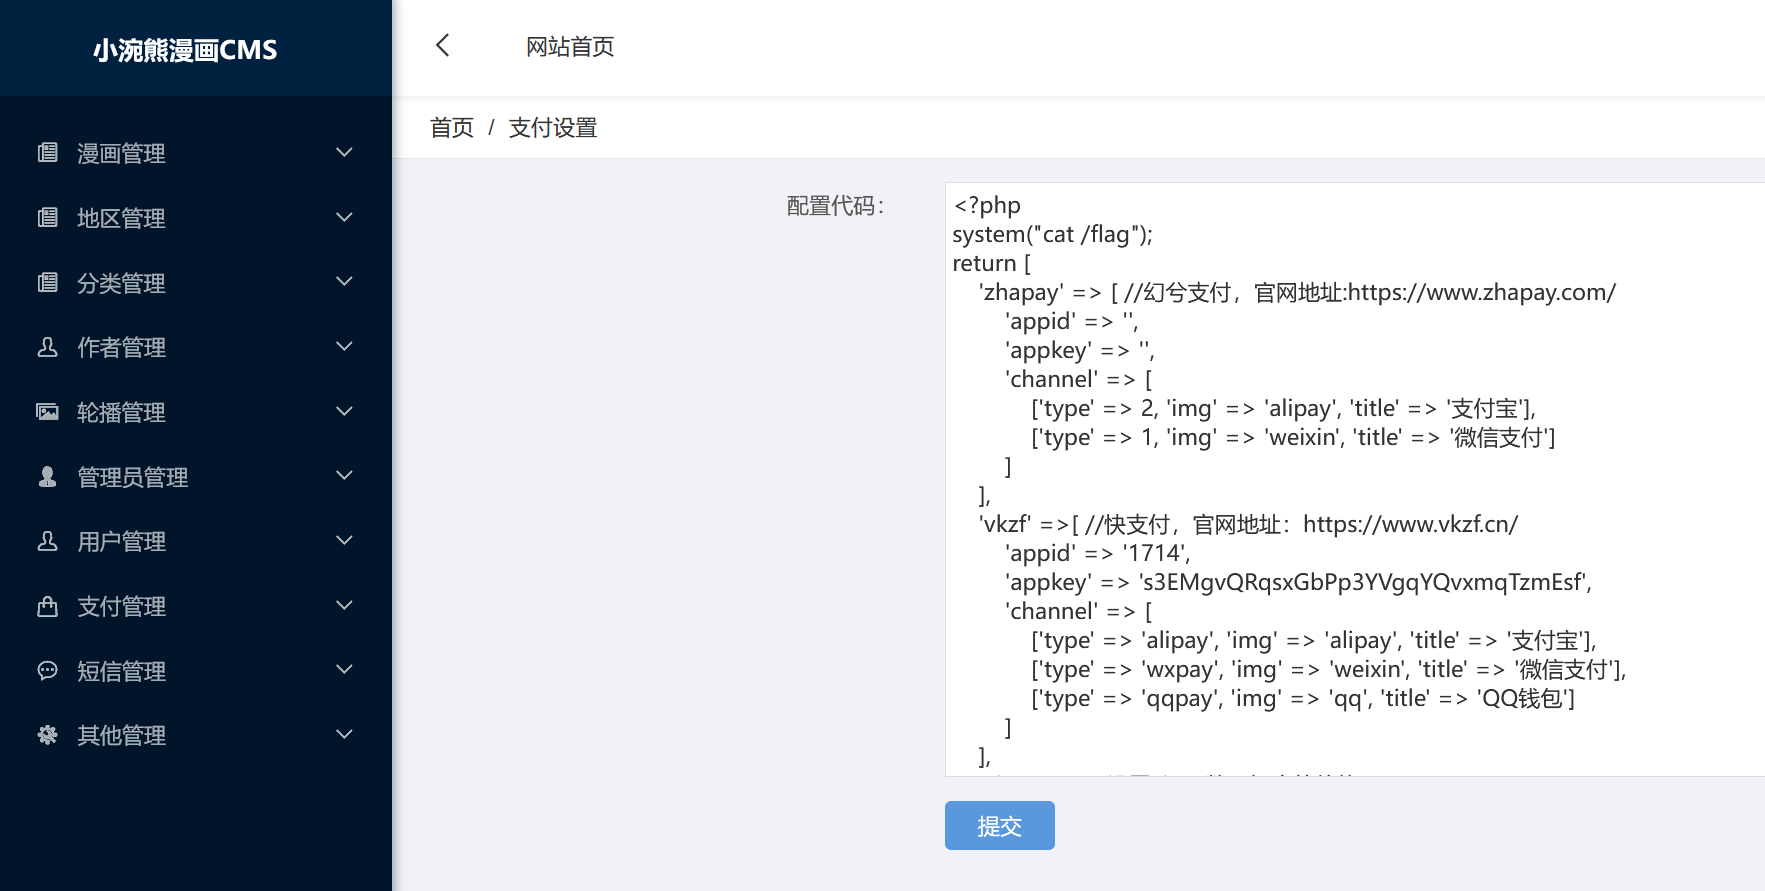This screenshot has height=891, width=1765.
Task: Click the 分类管理 sidebar icon
Action: coord(47,282)
